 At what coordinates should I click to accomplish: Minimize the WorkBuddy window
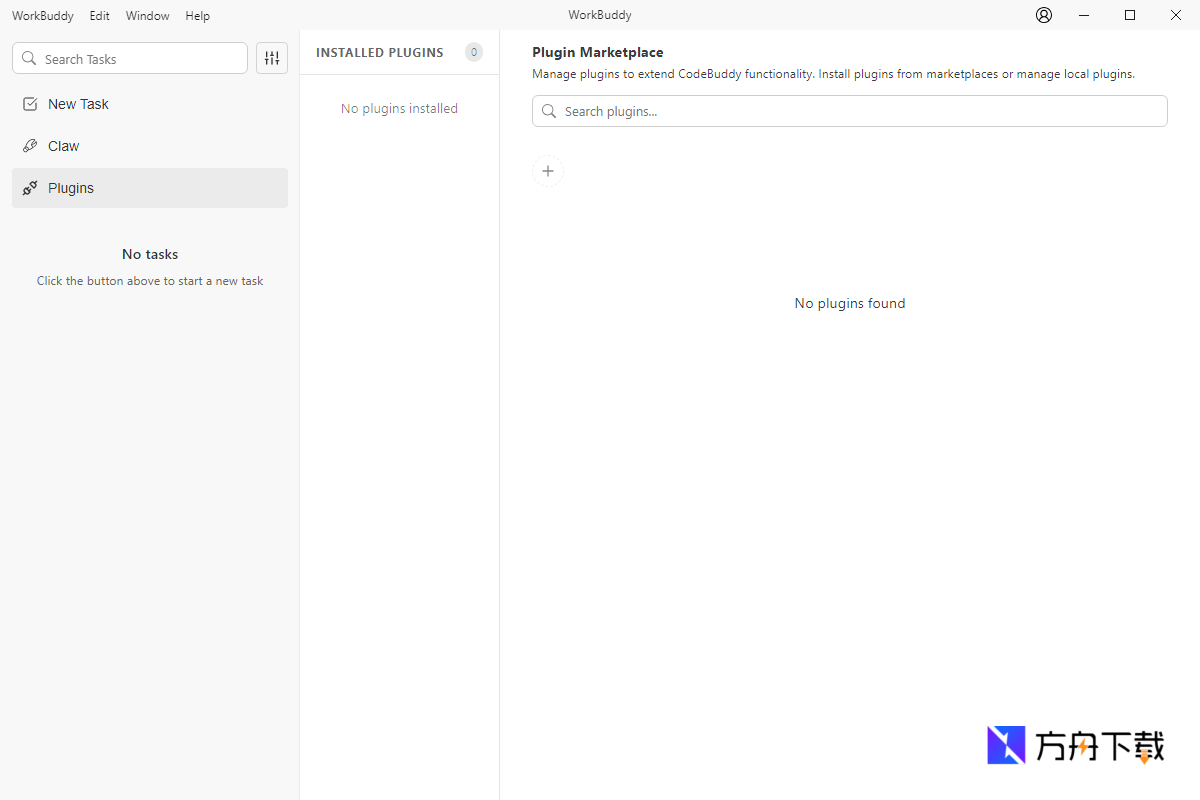tap(1084, 15)
